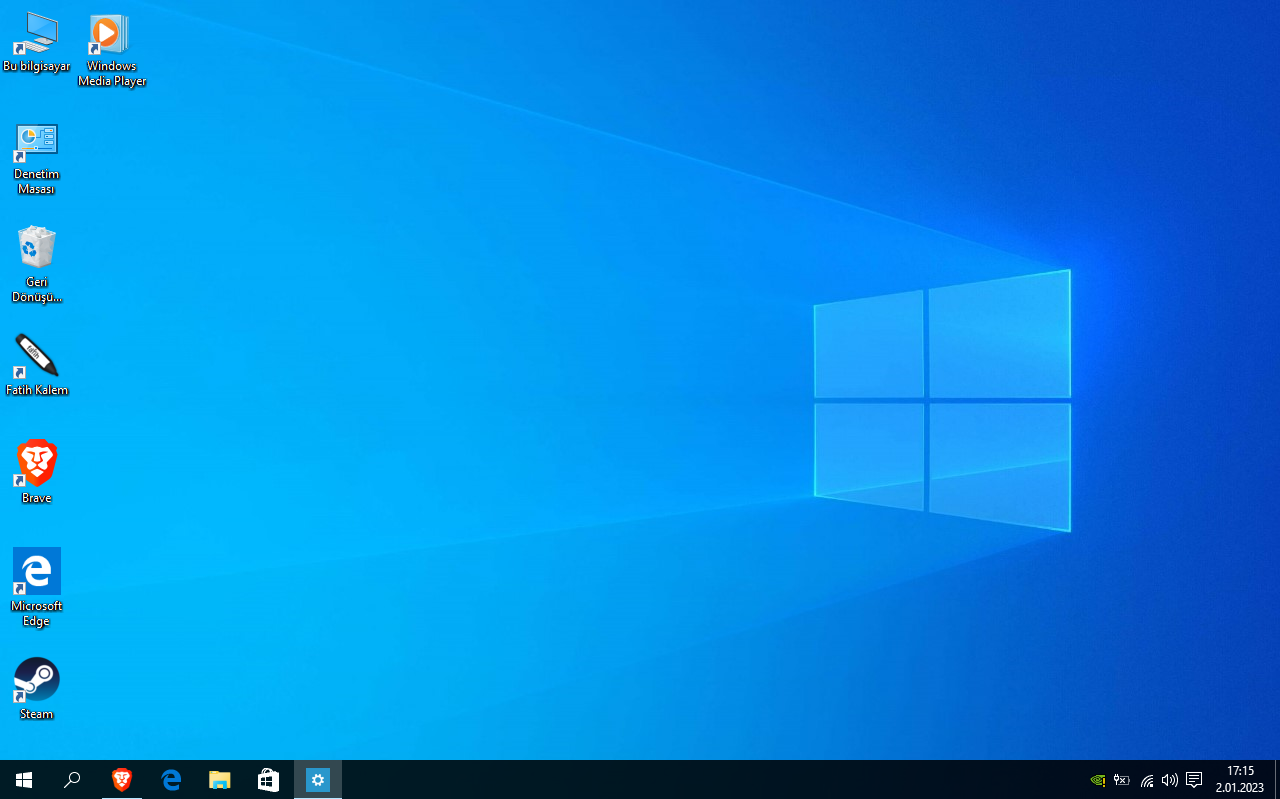Select the Steam desktop shortcut

[x=37, y=688]
